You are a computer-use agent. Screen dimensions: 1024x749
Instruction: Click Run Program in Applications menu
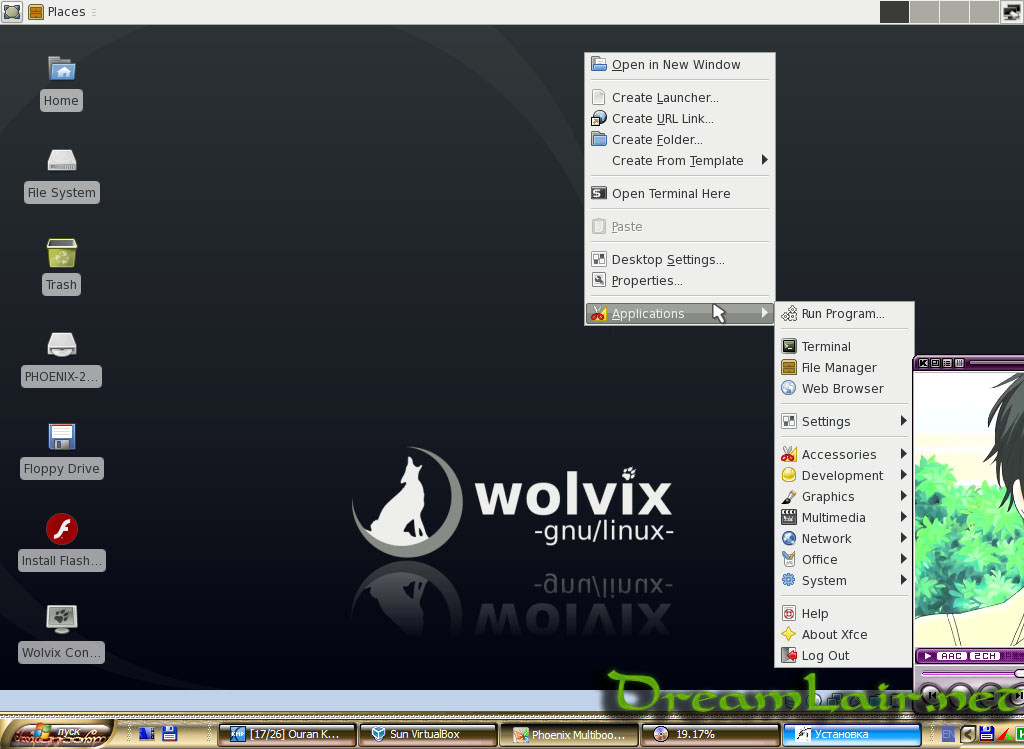842,314
